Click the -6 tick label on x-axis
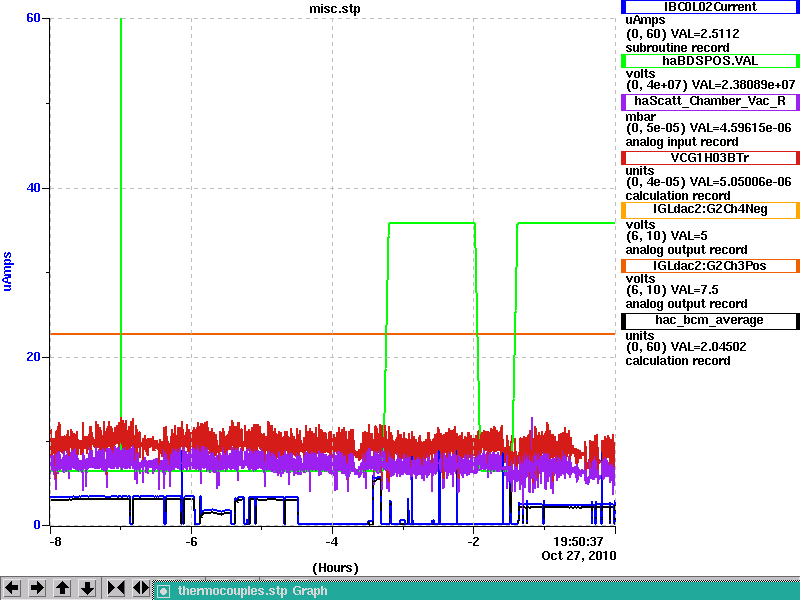 191,541
